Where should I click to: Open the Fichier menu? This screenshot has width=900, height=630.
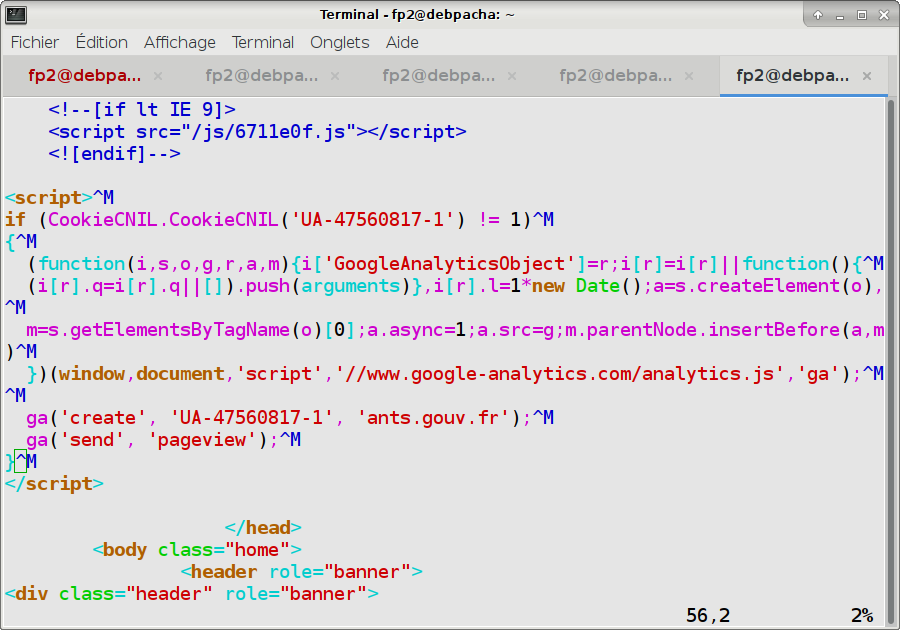point(34,42)
